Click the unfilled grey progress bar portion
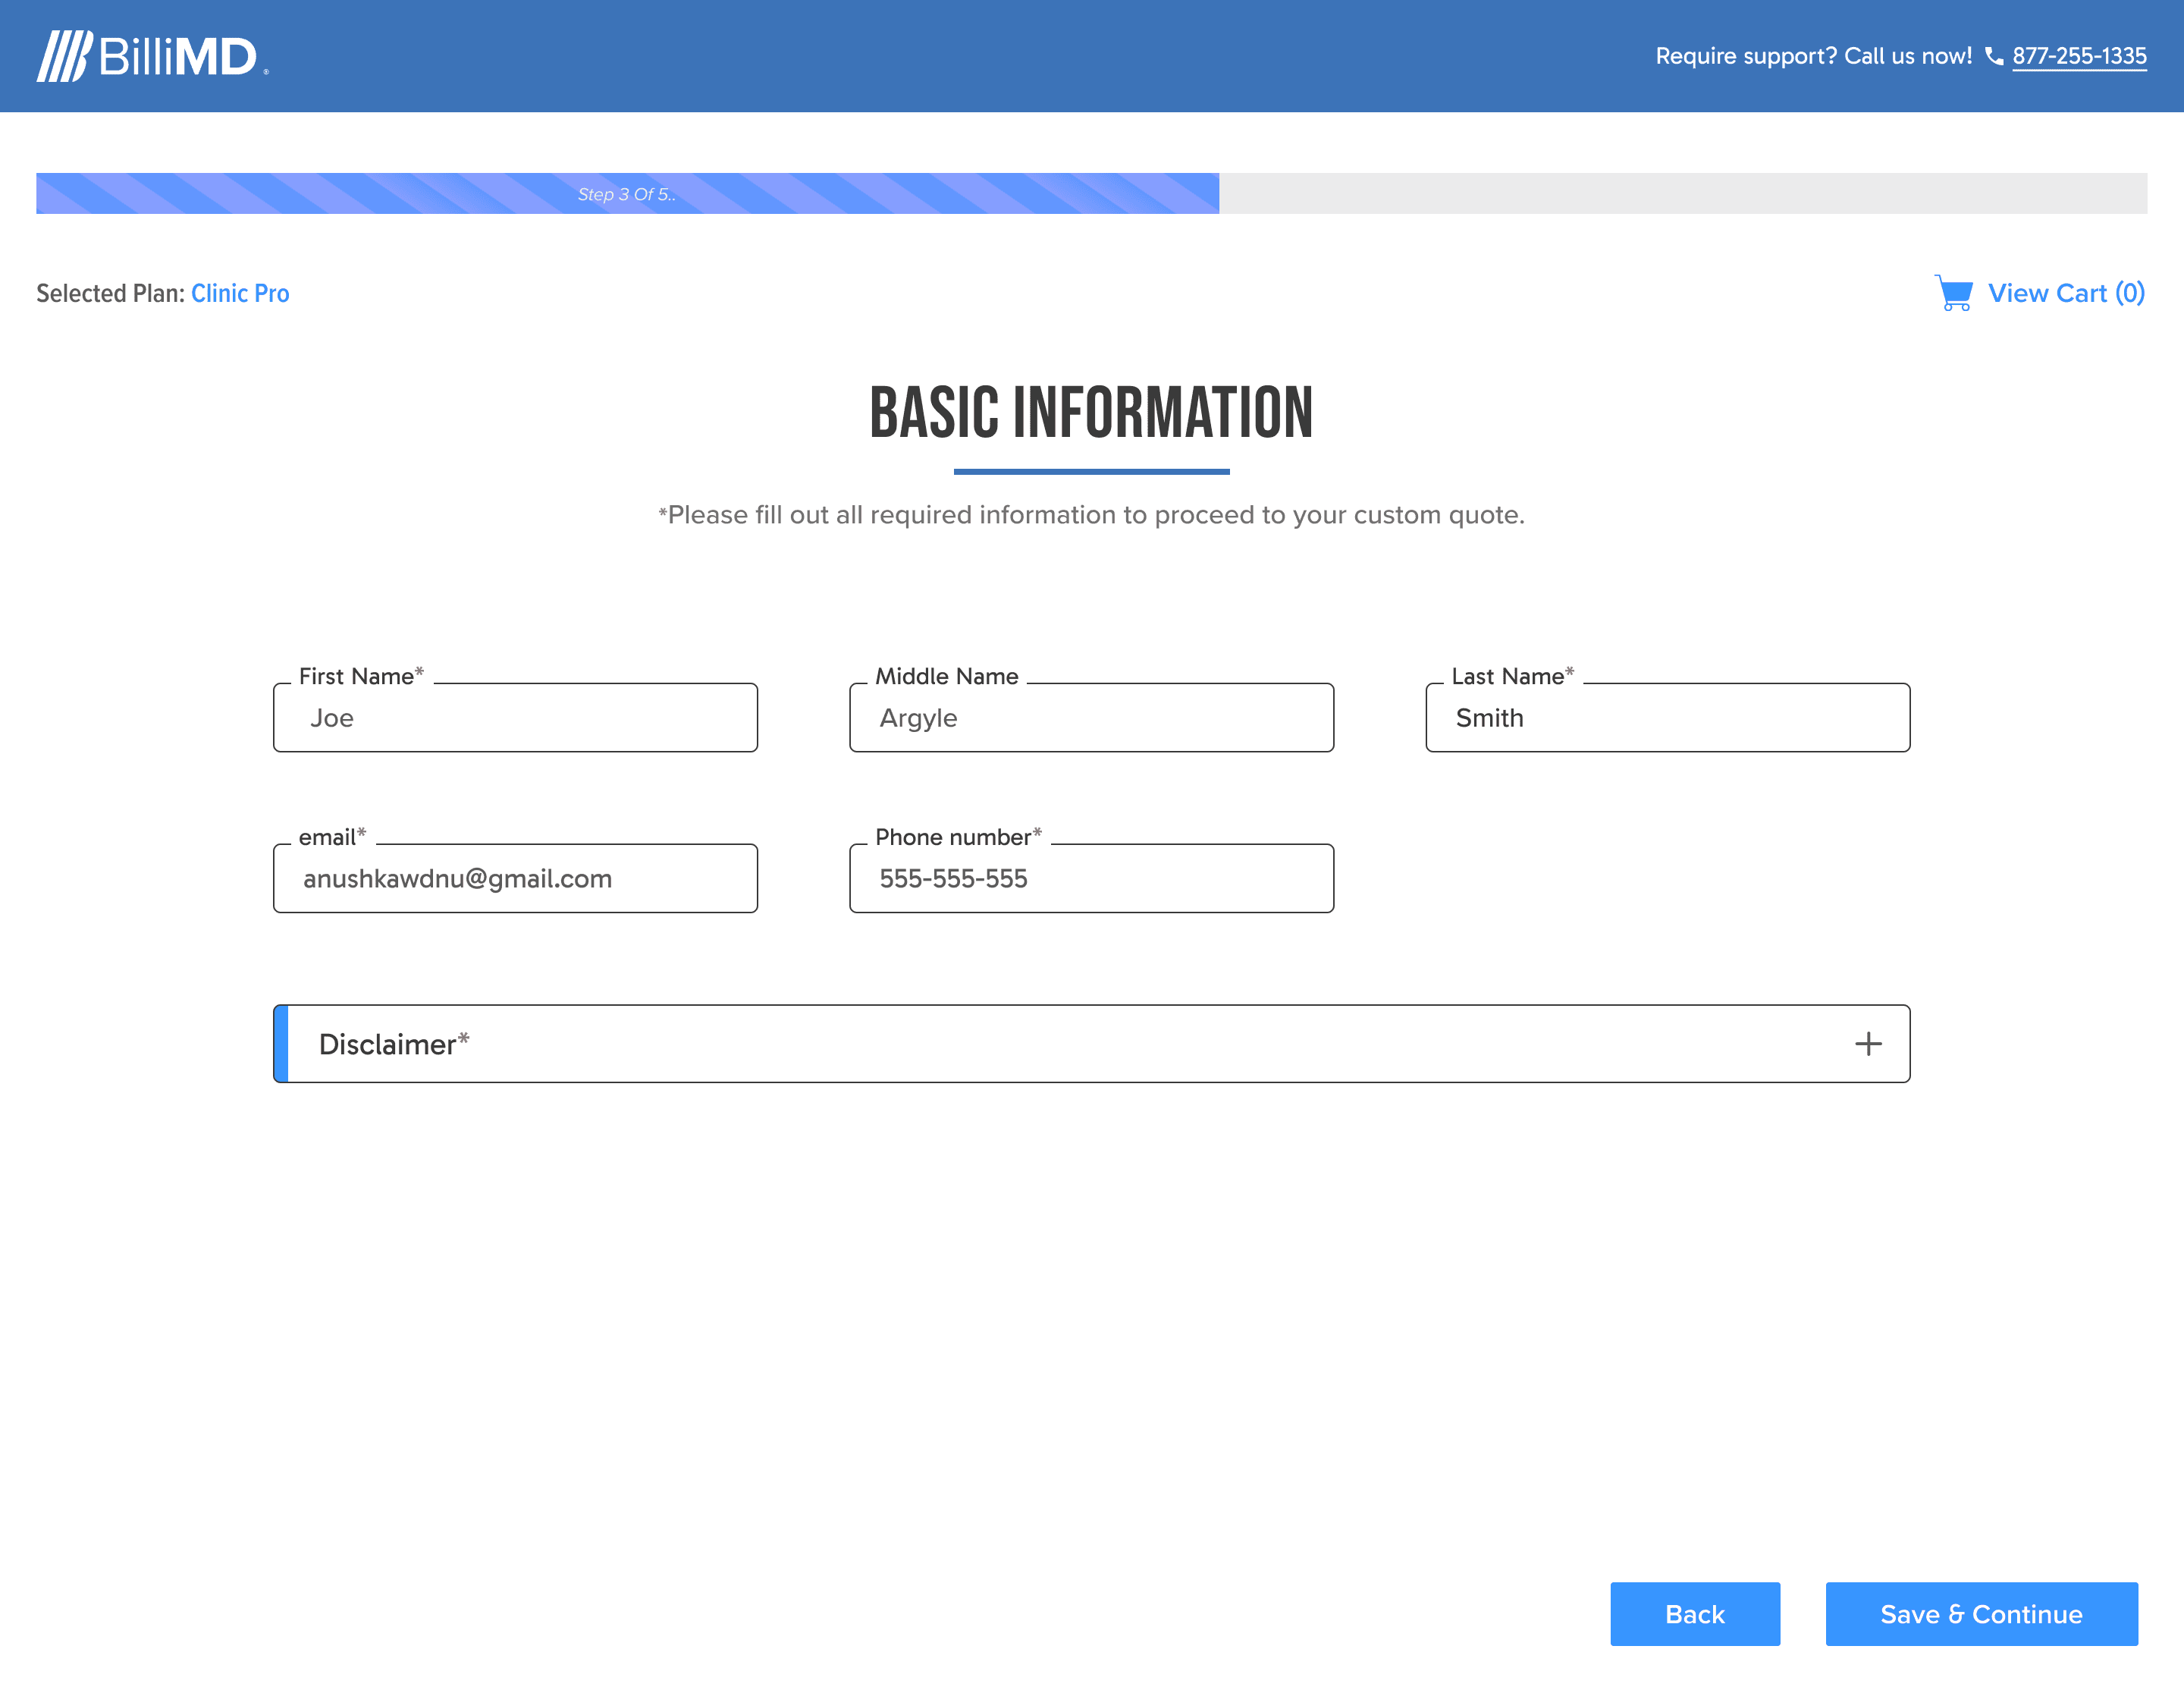Viewport: 2184px width, 1690px height. [x=1682, y=194]
